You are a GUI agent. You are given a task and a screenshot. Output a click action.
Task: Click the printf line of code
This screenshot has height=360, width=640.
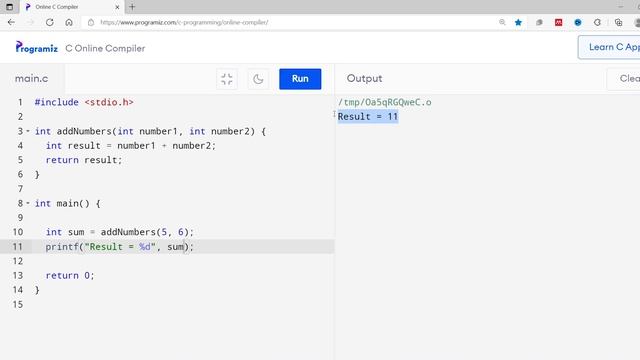tap(120, 247)
